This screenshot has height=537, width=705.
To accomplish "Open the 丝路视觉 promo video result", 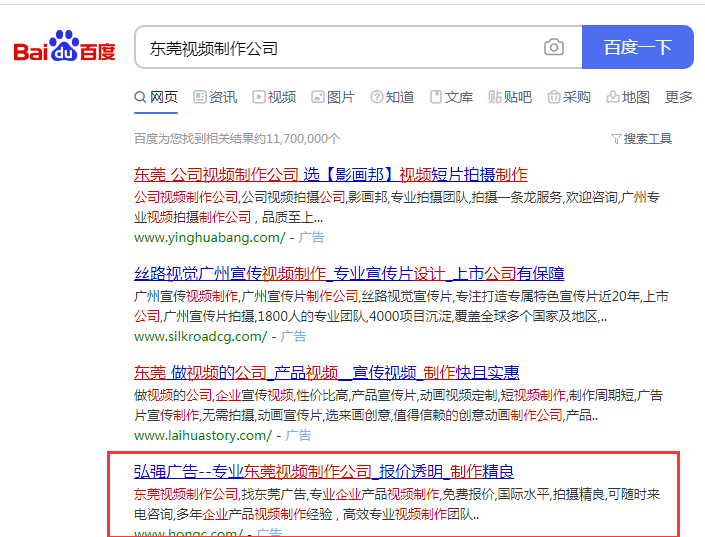I will [x=349, y=273].
